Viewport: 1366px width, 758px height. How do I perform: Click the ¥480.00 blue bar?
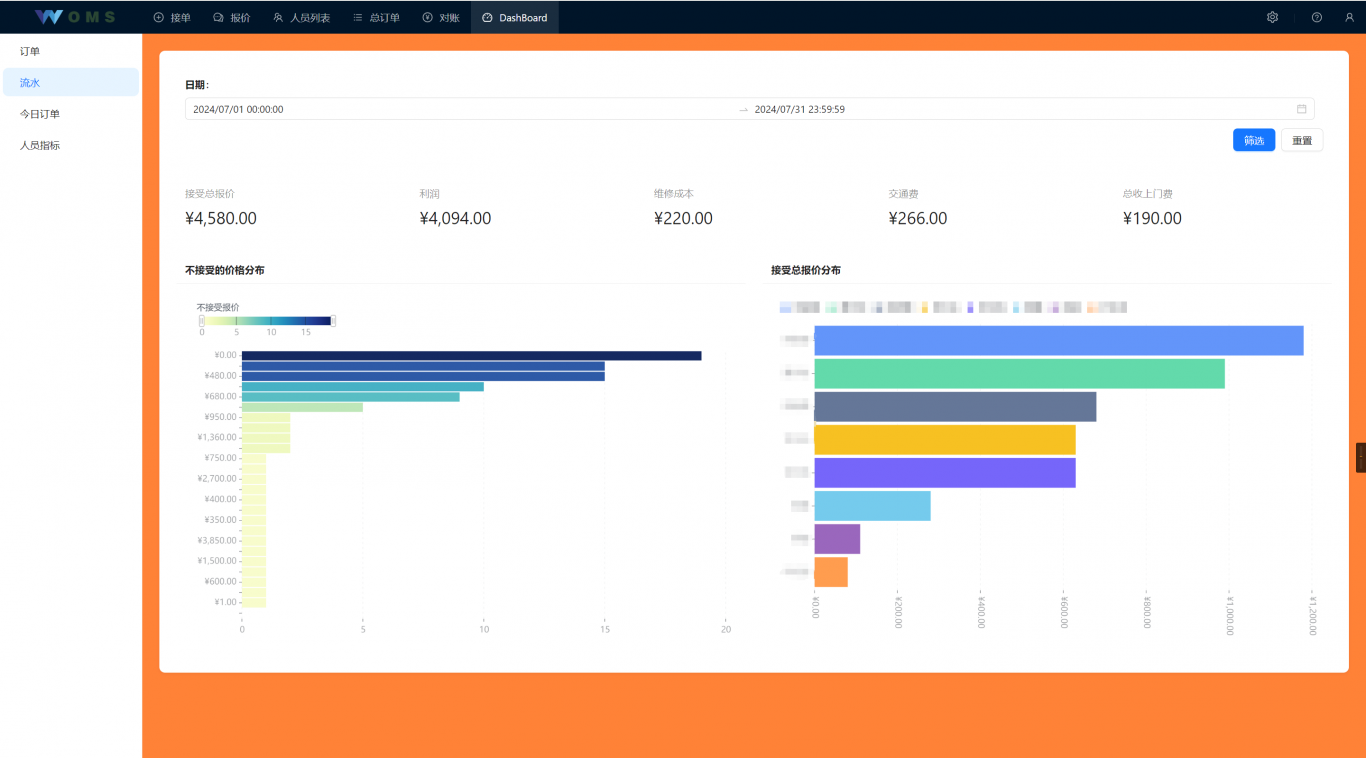point(423,376)
